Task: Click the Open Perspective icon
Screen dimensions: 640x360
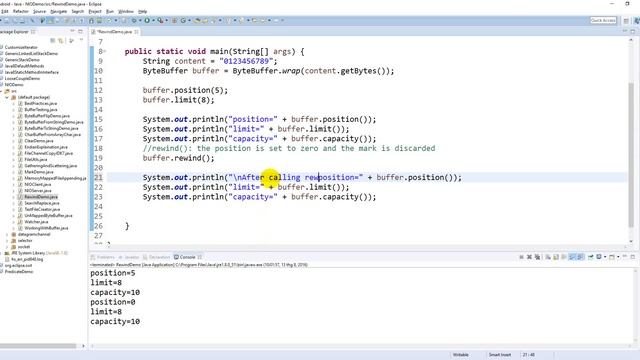Action: (626, 20)
